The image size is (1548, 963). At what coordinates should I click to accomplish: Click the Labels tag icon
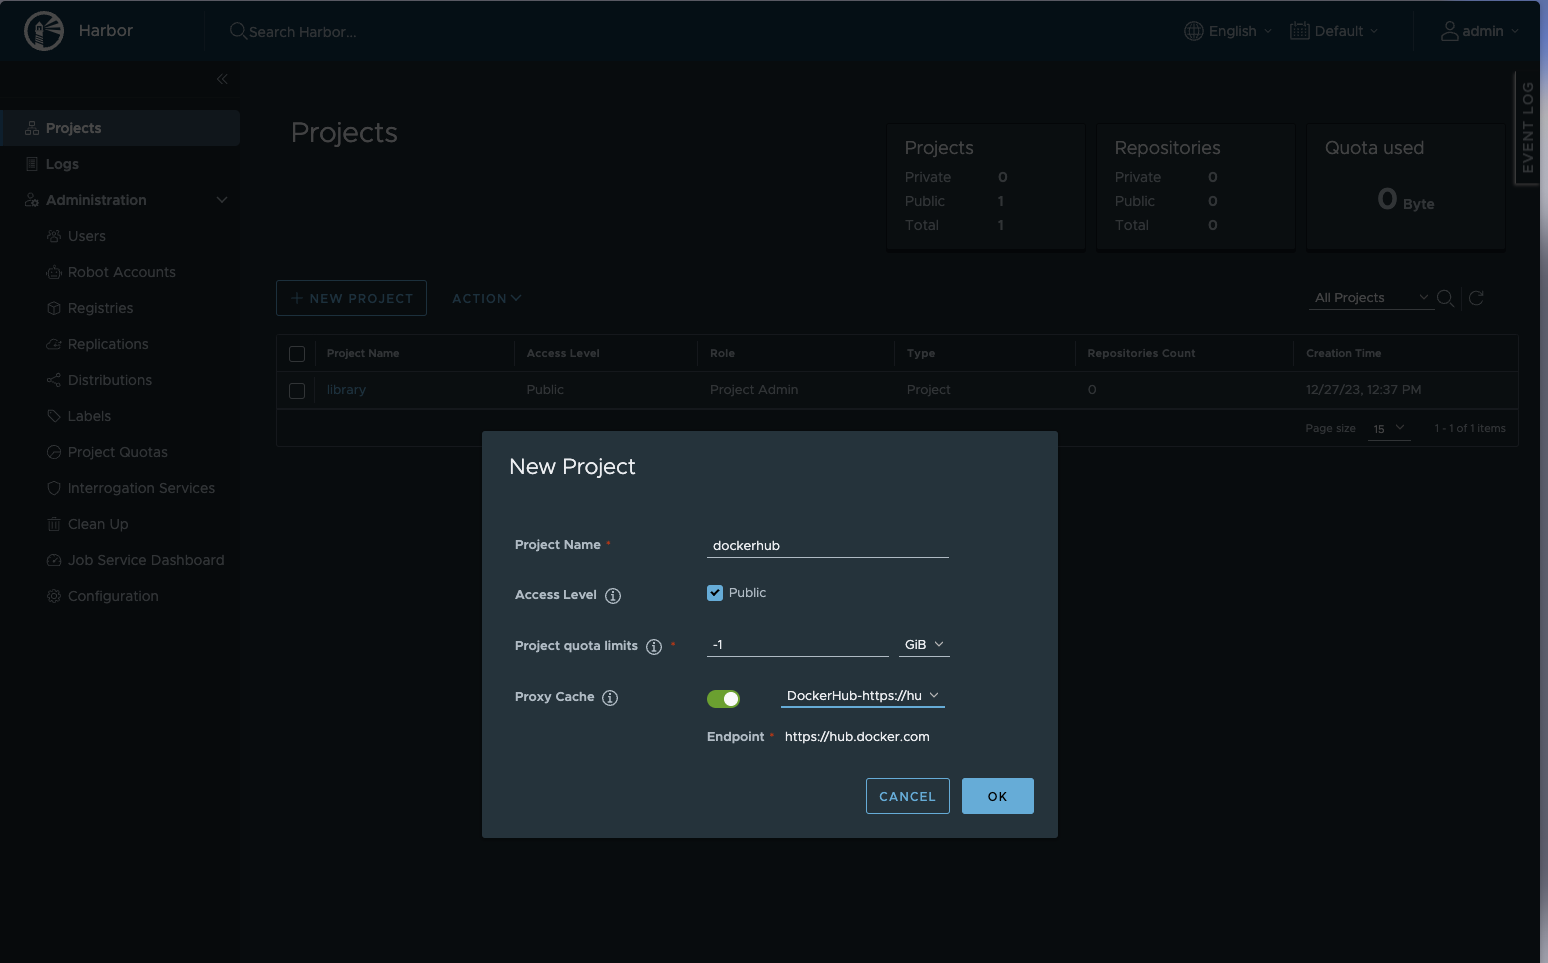pyautogui.click(x=54, y=416)
